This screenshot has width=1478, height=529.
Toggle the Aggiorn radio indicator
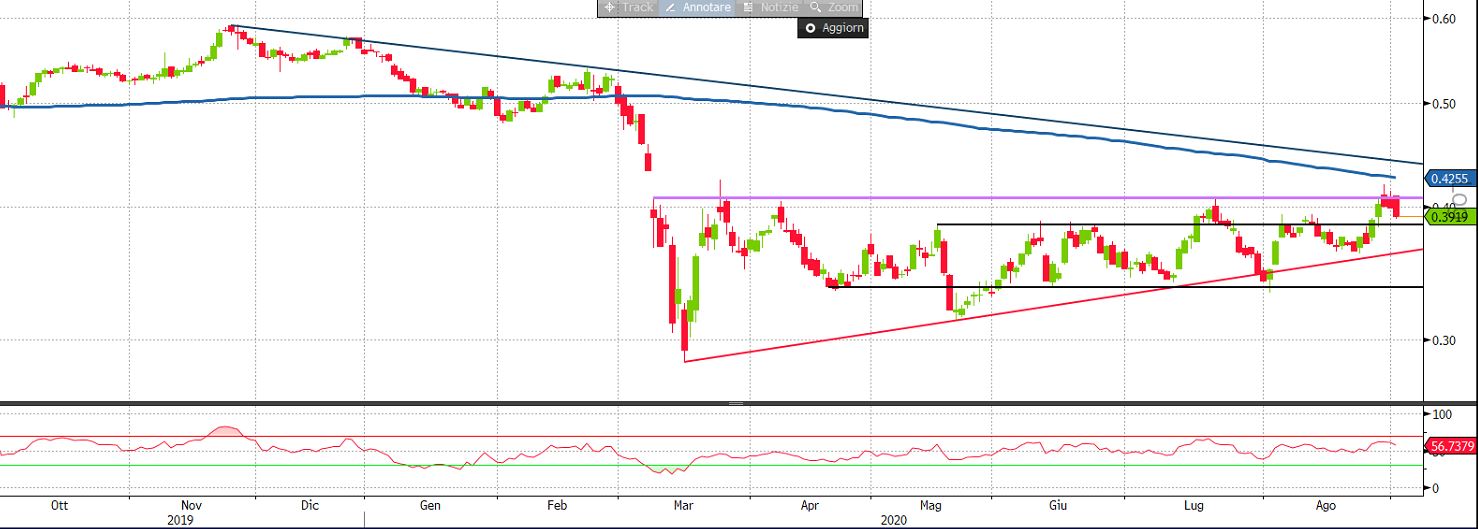[810, 28]
